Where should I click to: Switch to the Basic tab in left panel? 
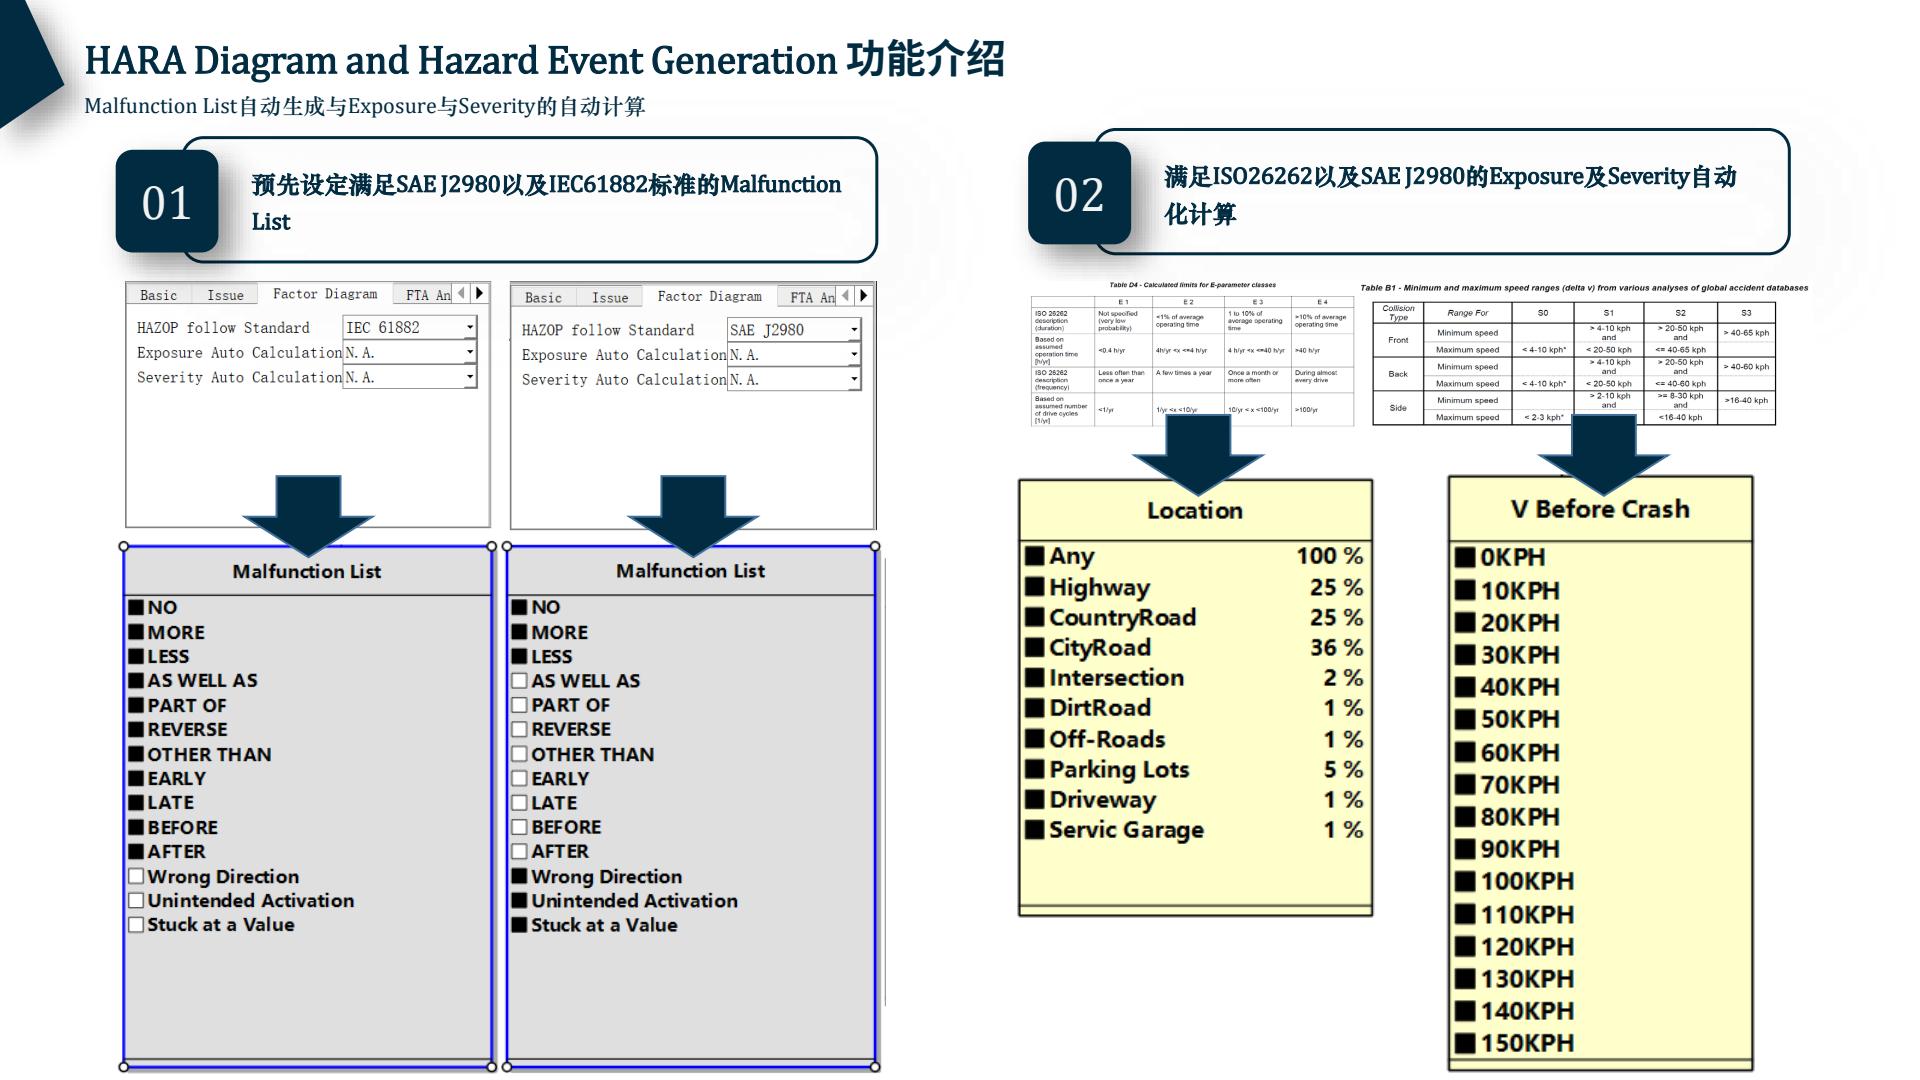158,295
